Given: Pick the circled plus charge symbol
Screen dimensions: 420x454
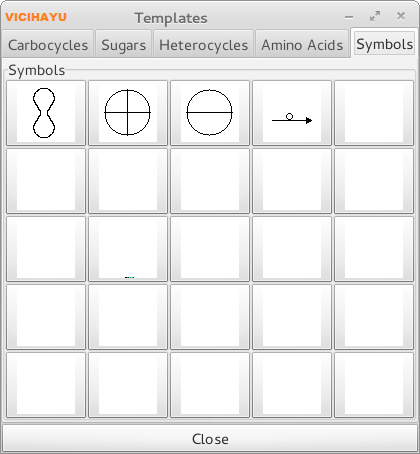Looking at the screenshot, I should (128, 113).
